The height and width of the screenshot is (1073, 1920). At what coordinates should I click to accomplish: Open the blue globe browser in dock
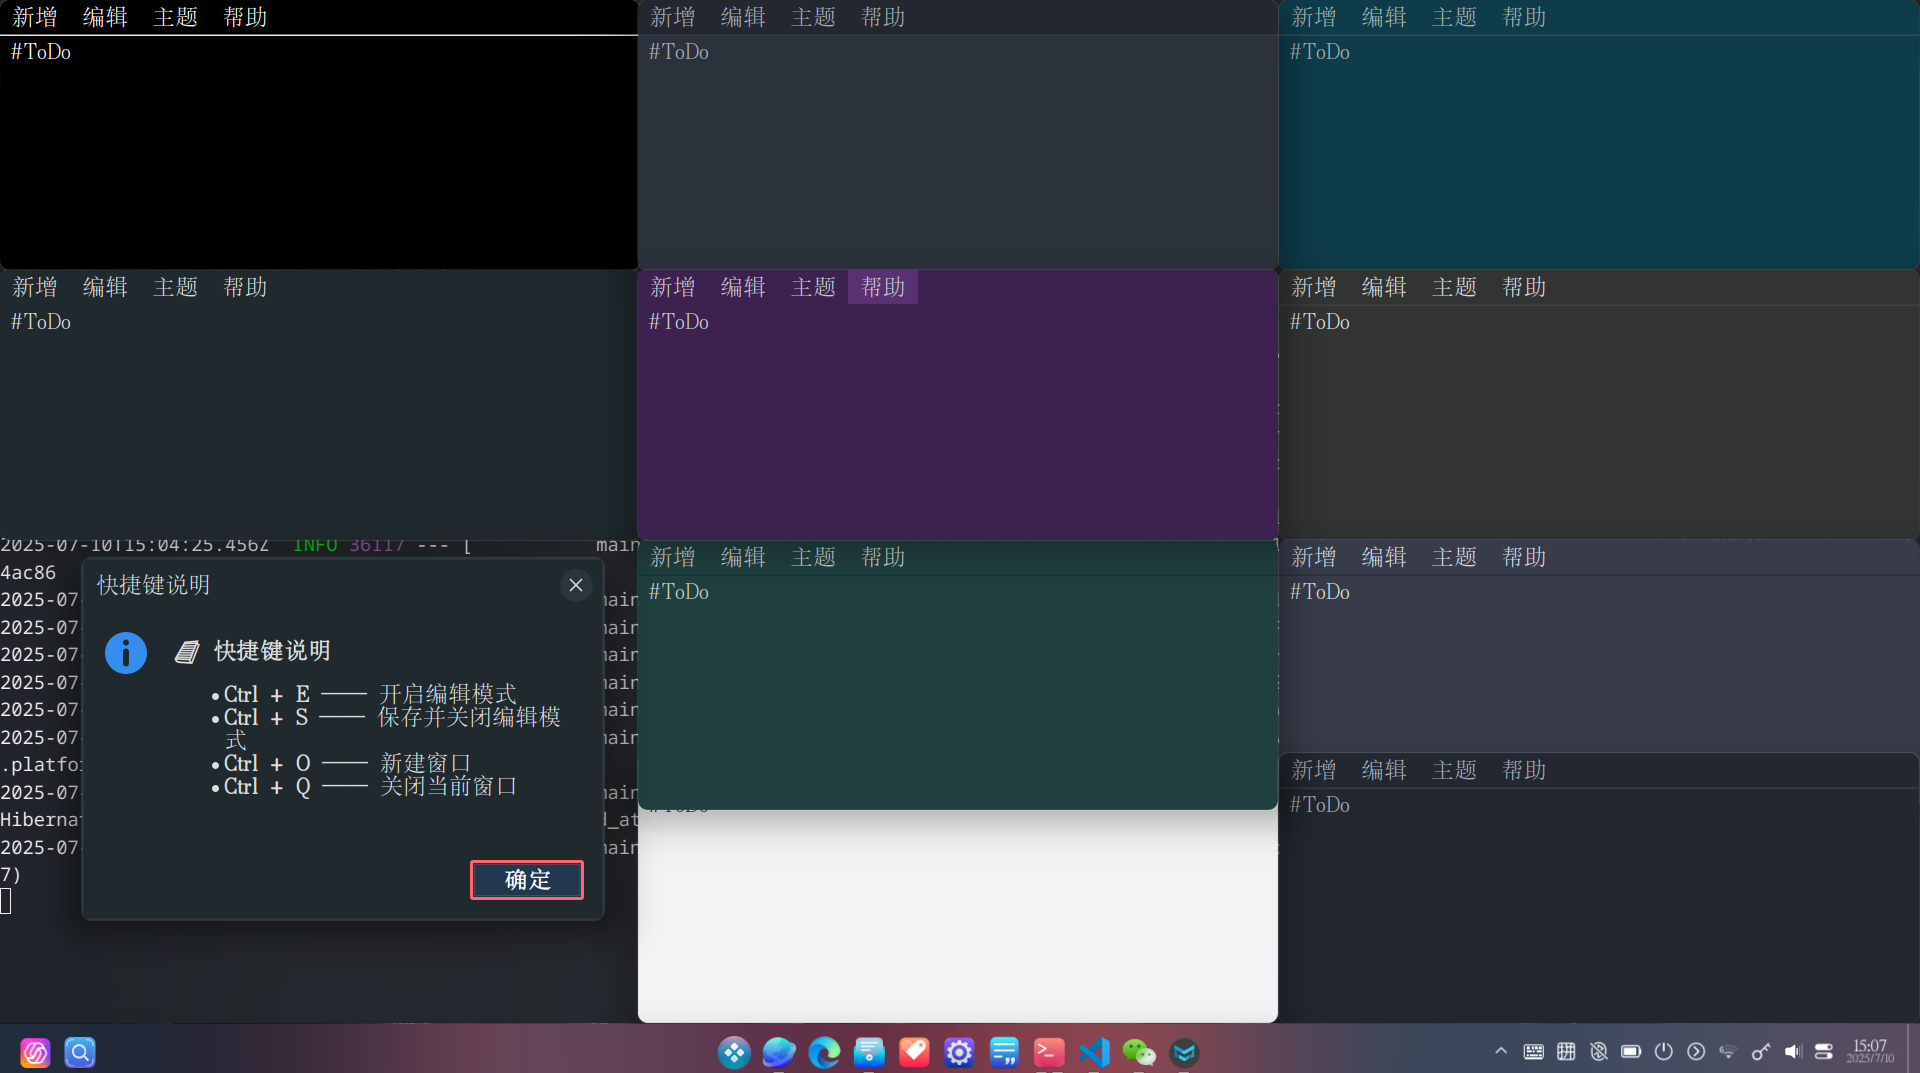779,1052
